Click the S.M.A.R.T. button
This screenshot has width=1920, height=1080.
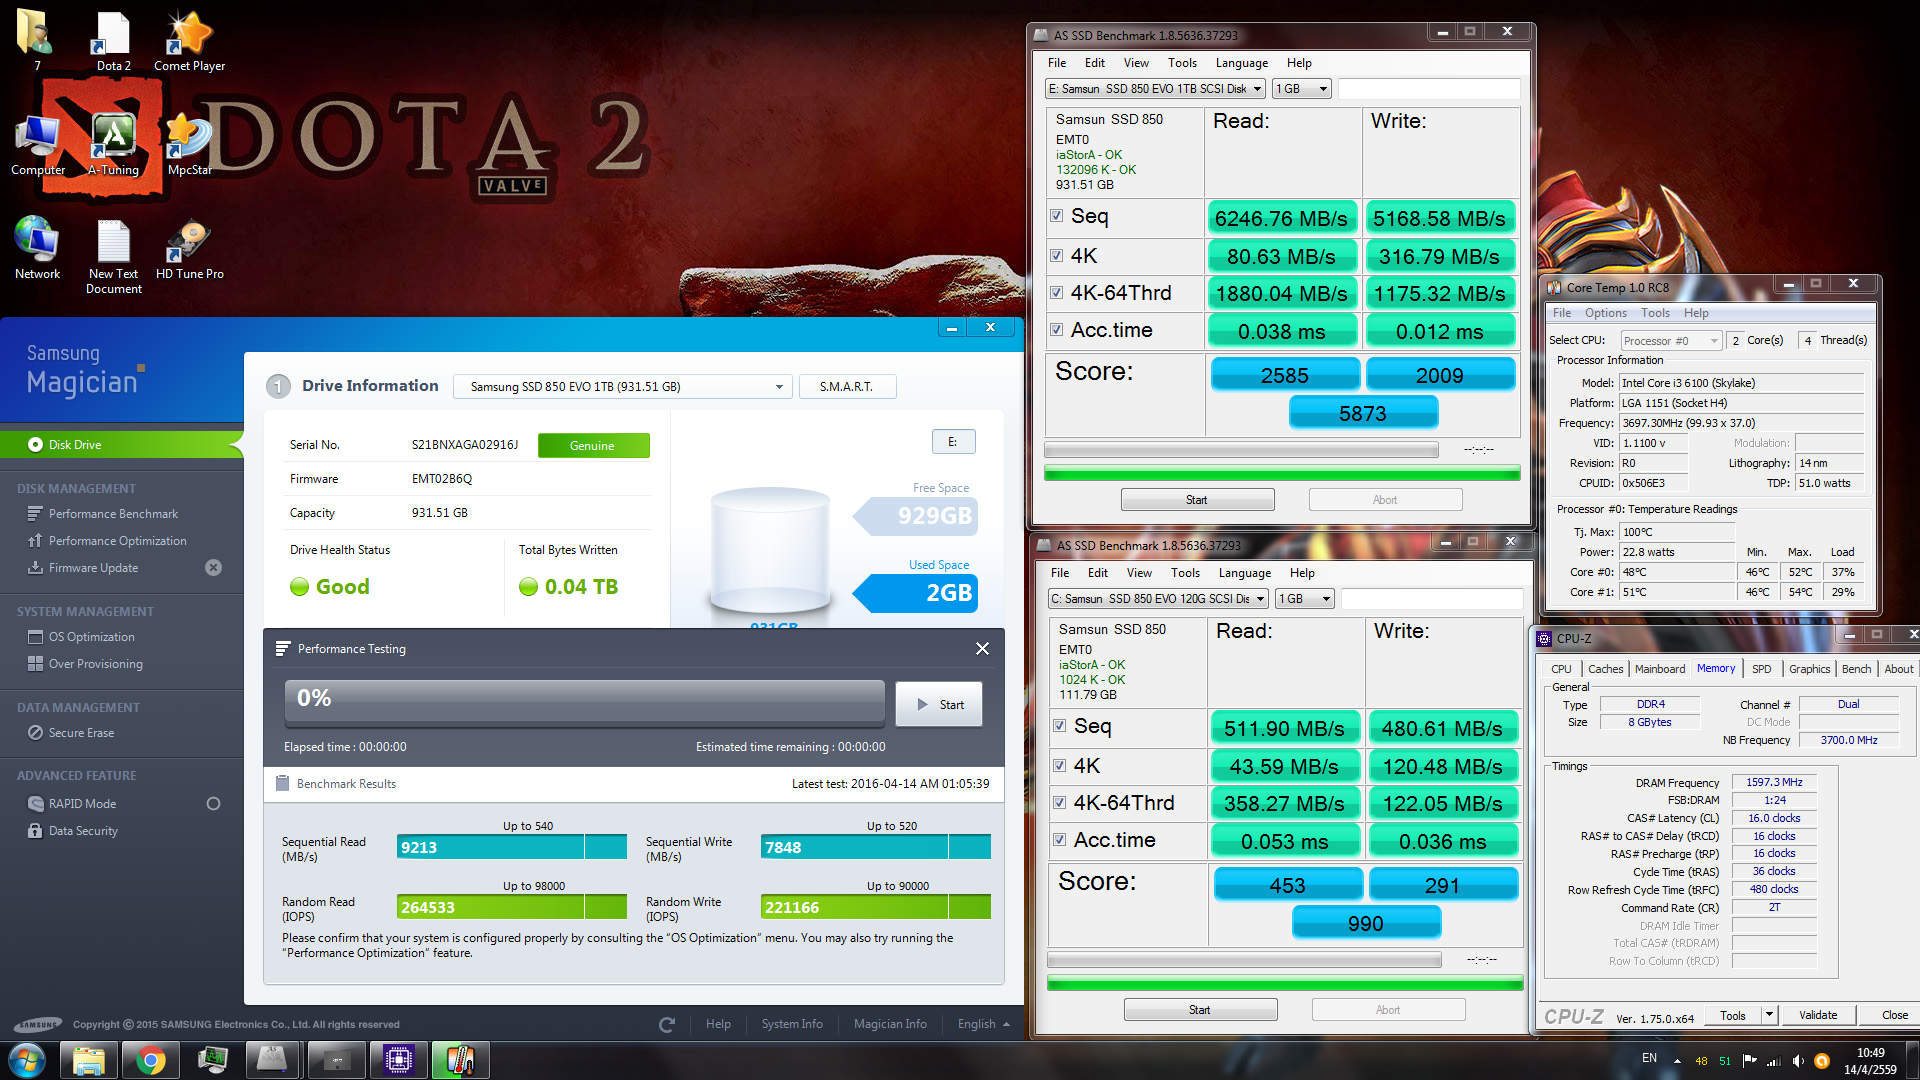coord(846,387)
